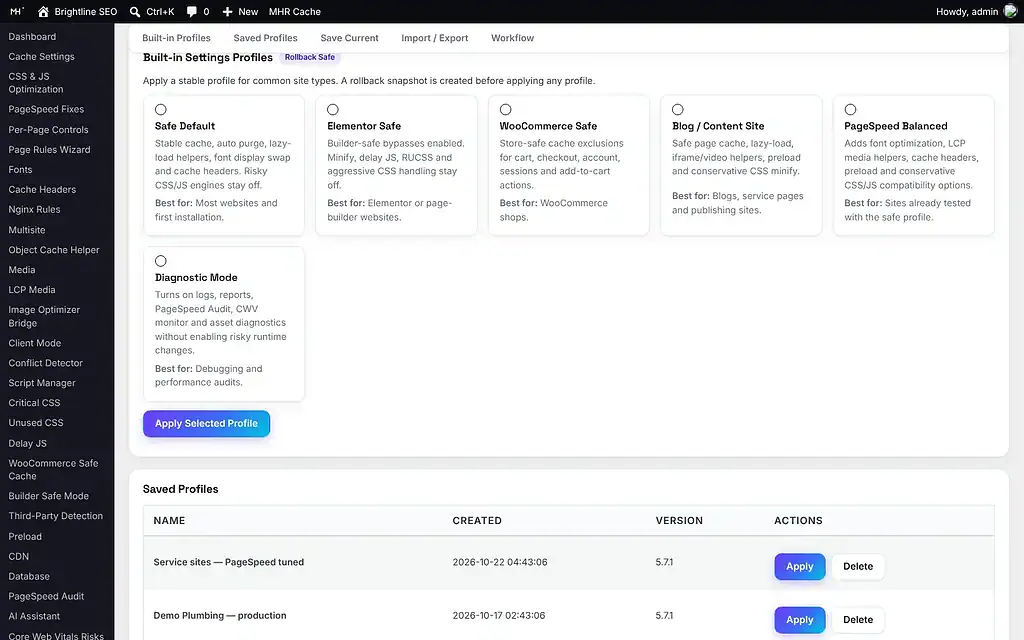Choose the WooCommerce Safe radio button

(505, 109)
